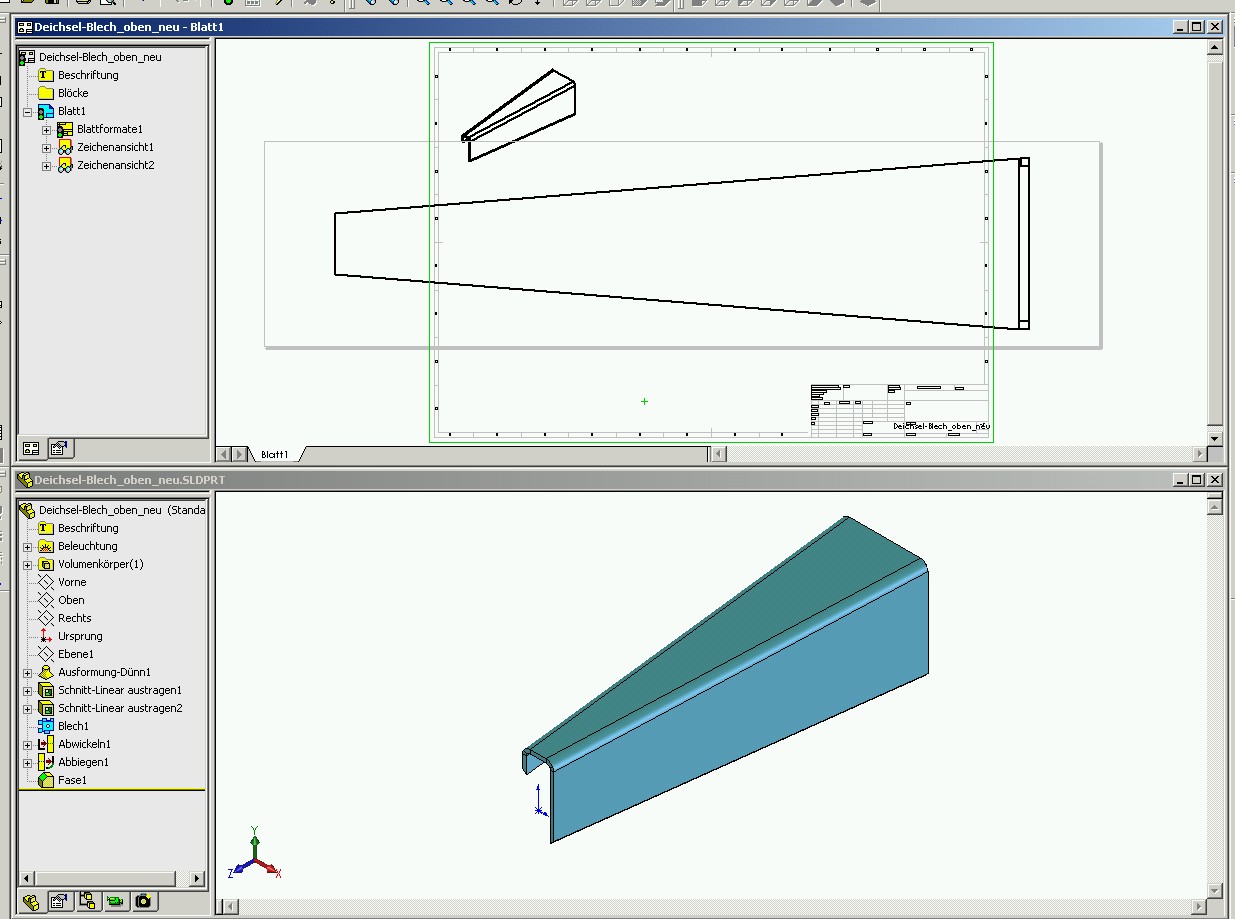1235x919 pixels.
Task: Click left arrow of part tree horizontal scrollbar
Action: (27, 879)
